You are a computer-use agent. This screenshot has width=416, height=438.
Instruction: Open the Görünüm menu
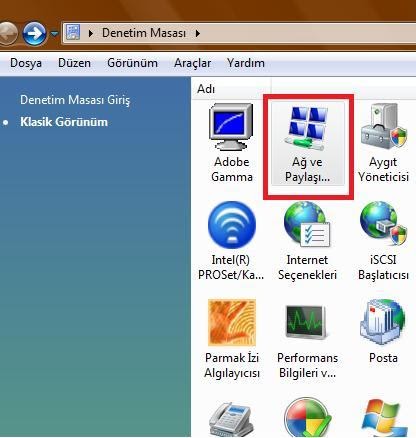133,63
